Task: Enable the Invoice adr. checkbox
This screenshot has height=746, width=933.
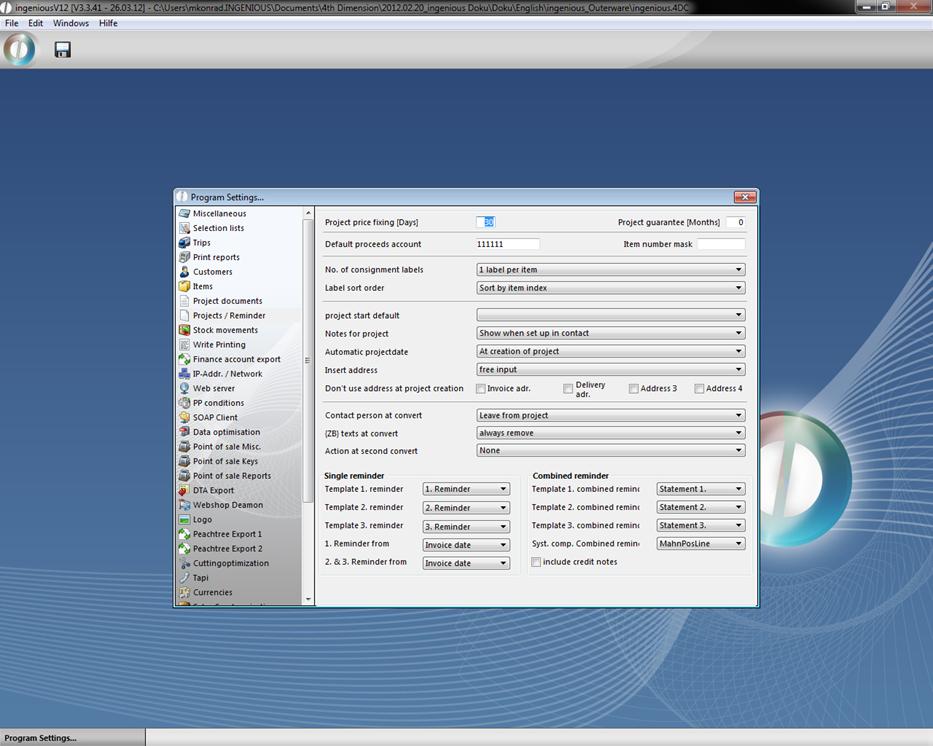Action: coord(481,389)
